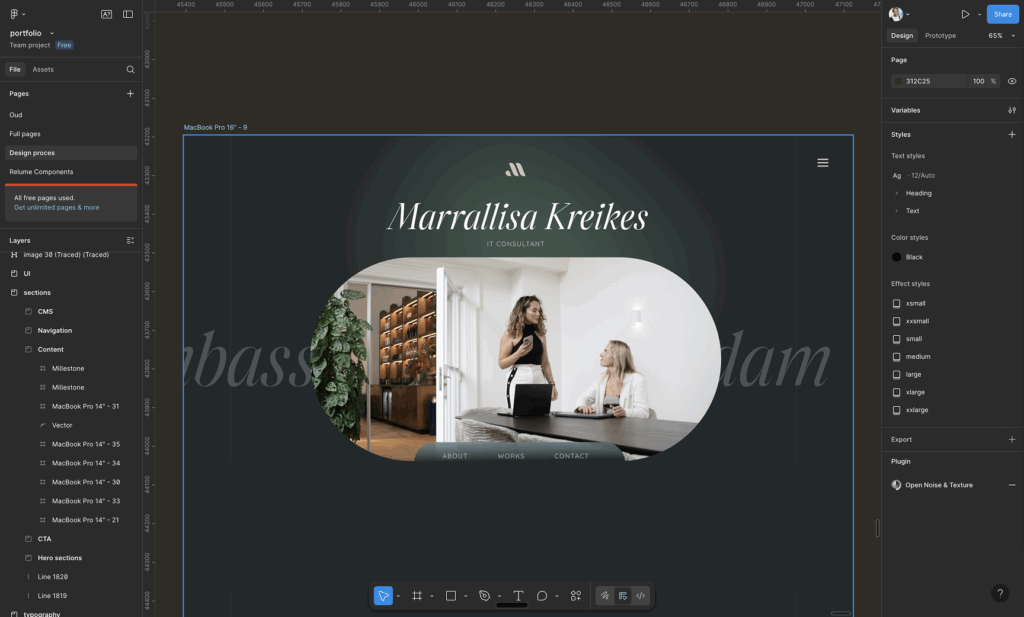The height and width of the screenshot is (617, 1024).
Task: Select the Text tool
Action: [x=518, y=596]
